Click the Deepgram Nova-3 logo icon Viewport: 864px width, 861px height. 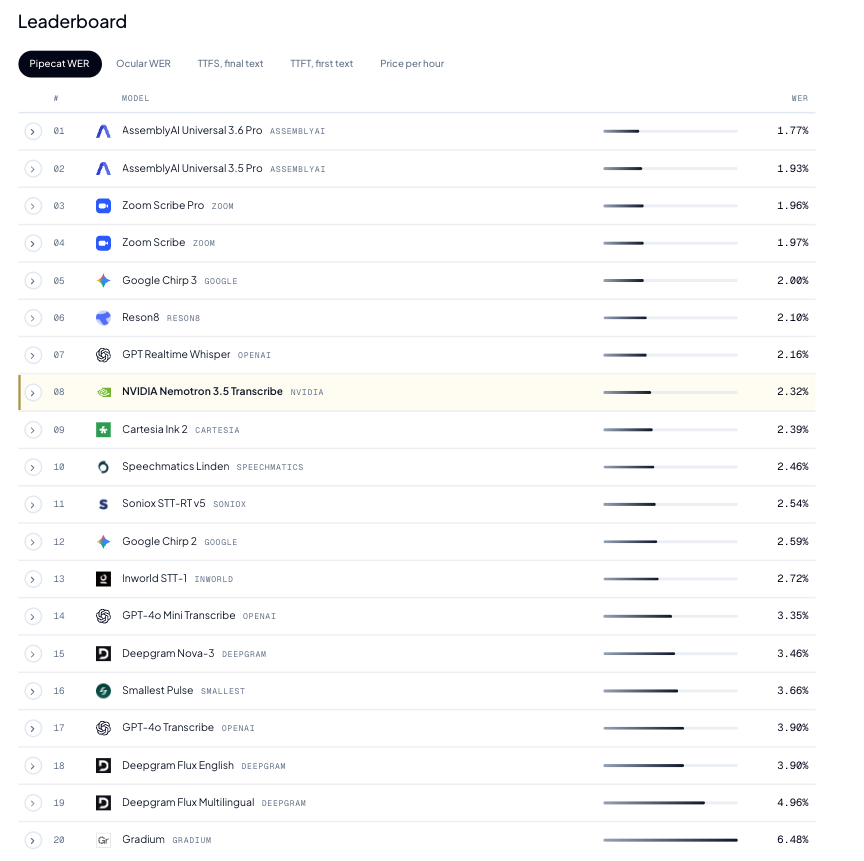pos(103,653)
